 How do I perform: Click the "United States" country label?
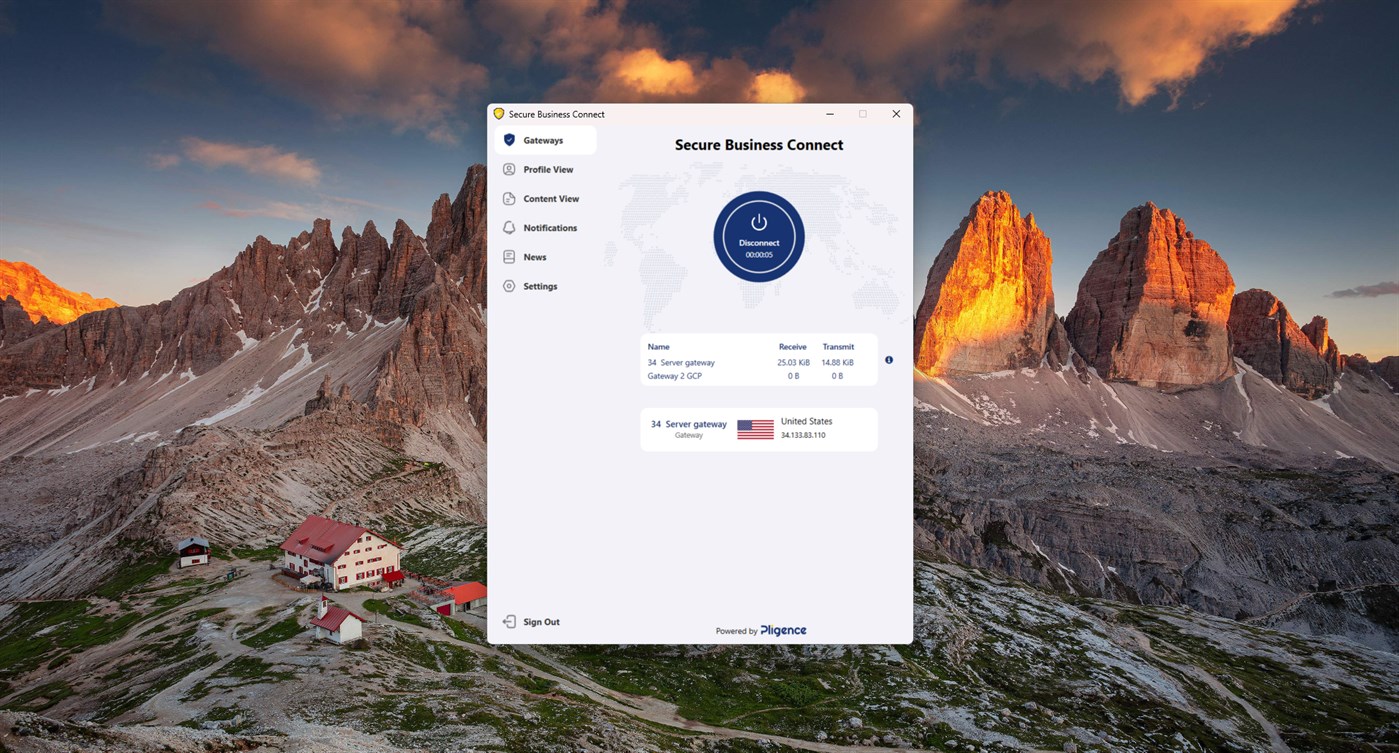(806, 422)
